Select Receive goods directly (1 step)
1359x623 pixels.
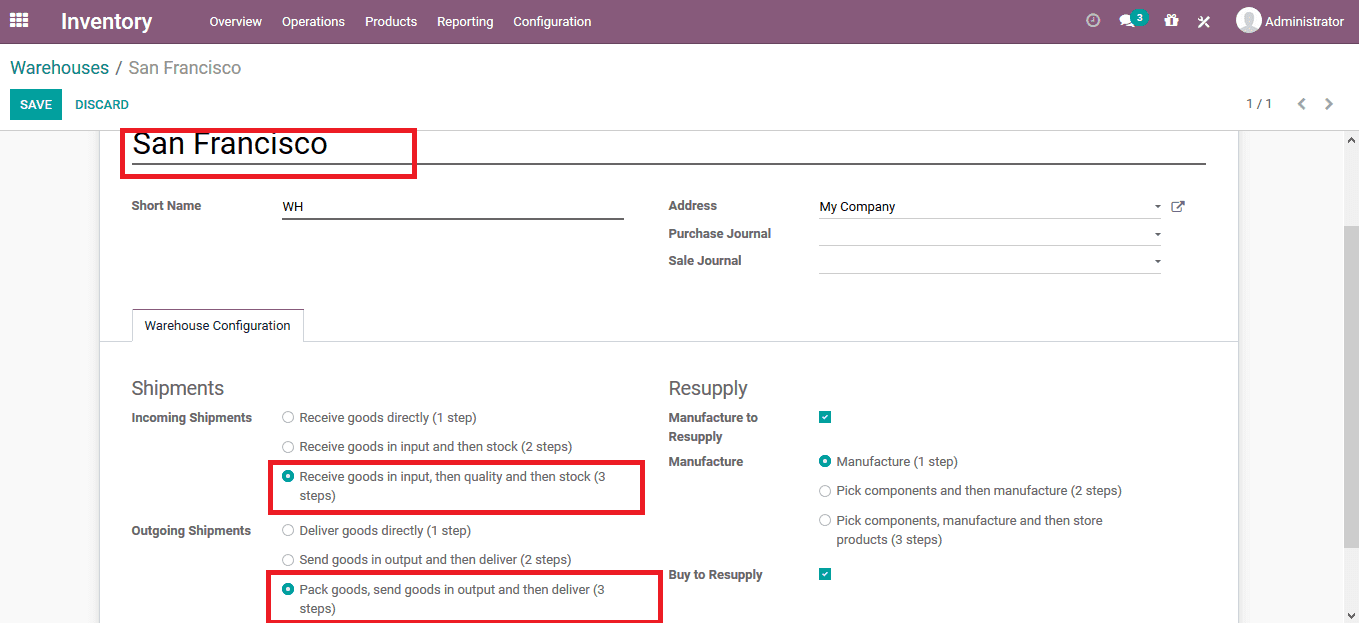pos(288,418)
